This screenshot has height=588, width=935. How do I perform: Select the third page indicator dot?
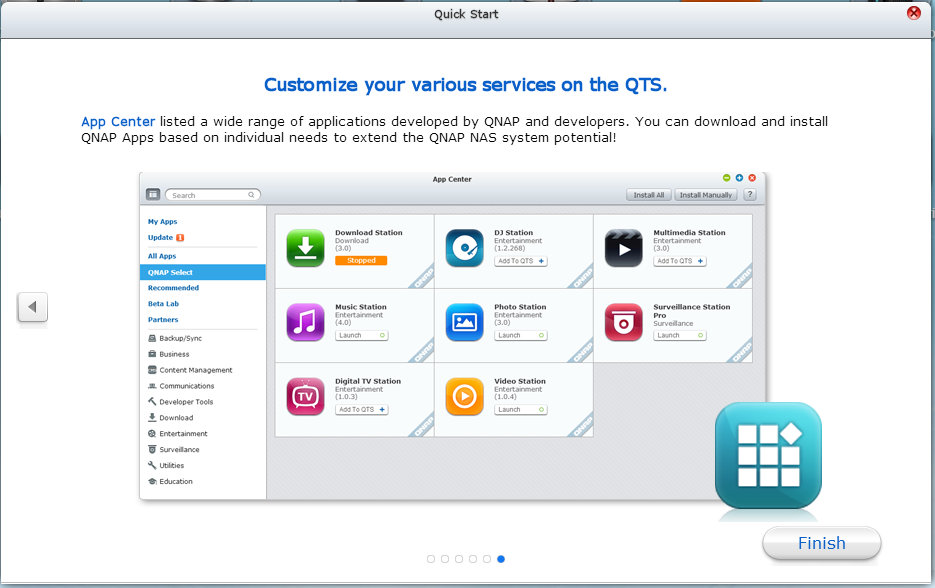click(x=459, y=559)
